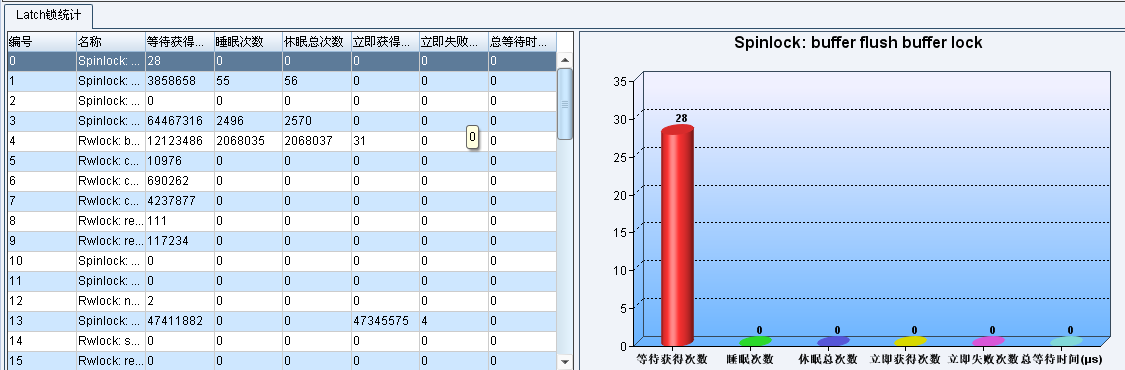Select the selected row's 28 value cell

[x=179, y=62]
